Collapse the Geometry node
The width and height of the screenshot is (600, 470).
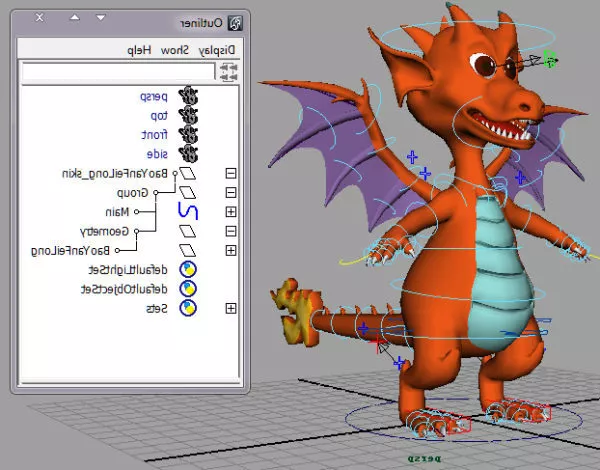231,231
